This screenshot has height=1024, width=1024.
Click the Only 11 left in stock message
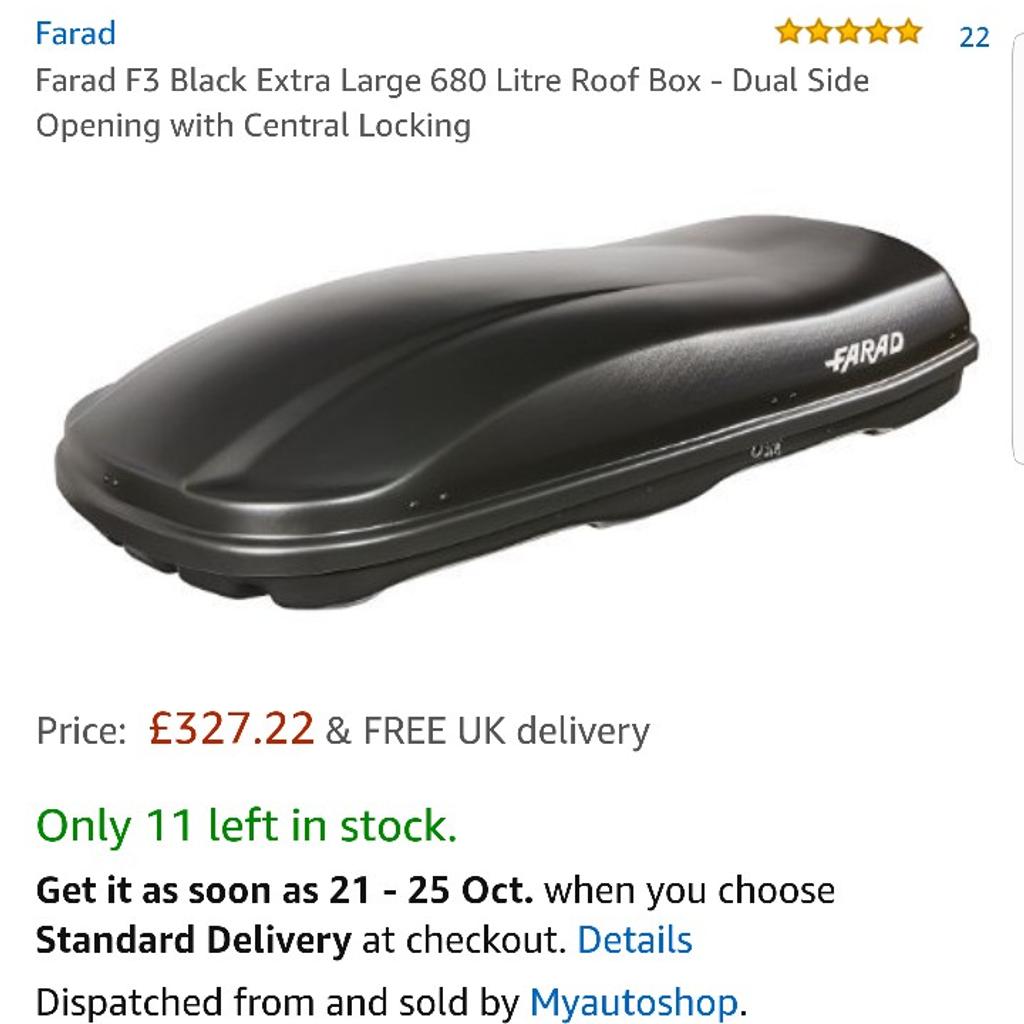[246, 825]
